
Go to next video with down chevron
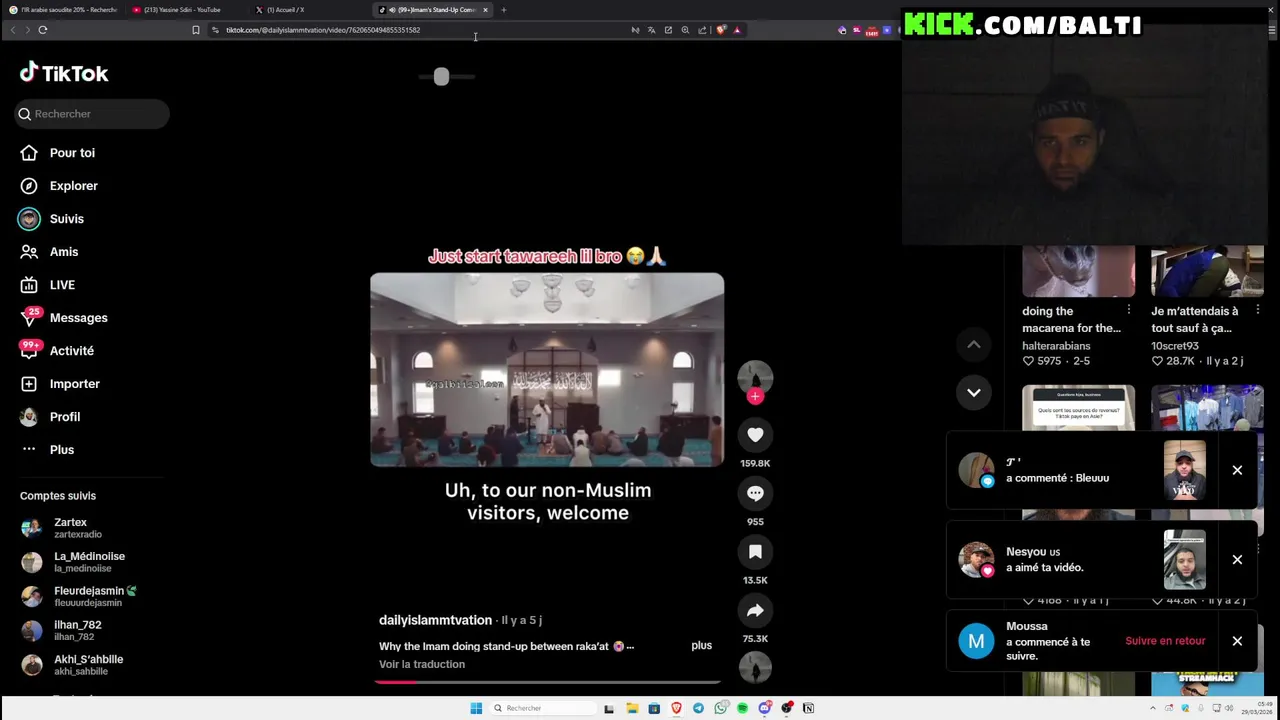[x=973, y=393]
